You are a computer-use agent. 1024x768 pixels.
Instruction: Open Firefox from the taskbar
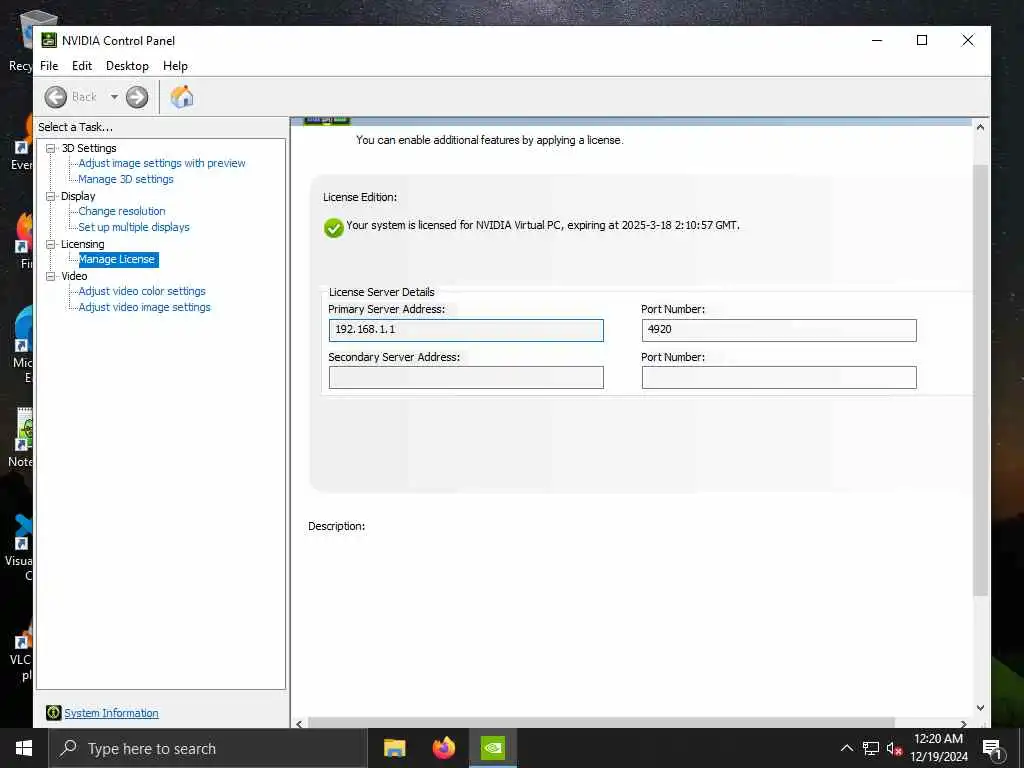(444, 748)
